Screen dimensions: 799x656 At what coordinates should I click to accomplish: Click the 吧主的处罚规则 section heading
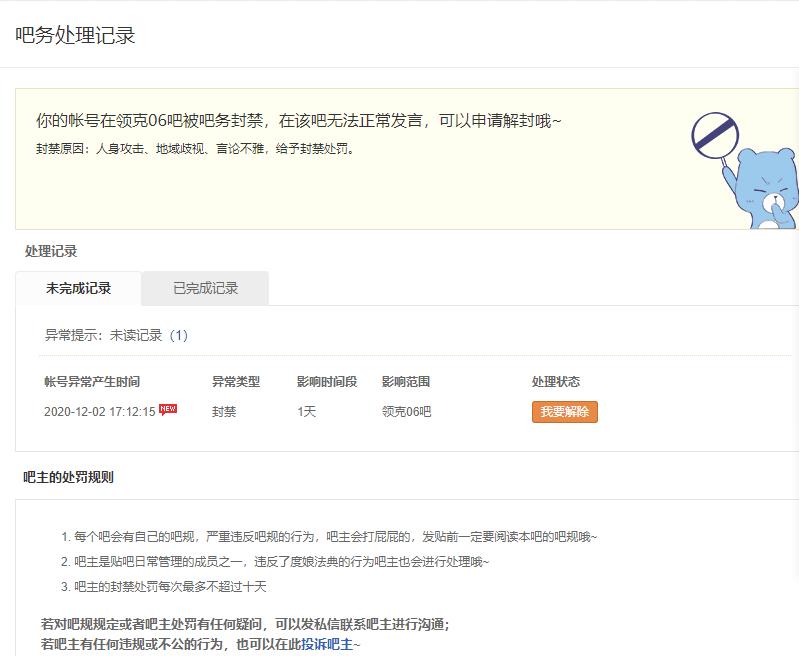coord(68,477)
